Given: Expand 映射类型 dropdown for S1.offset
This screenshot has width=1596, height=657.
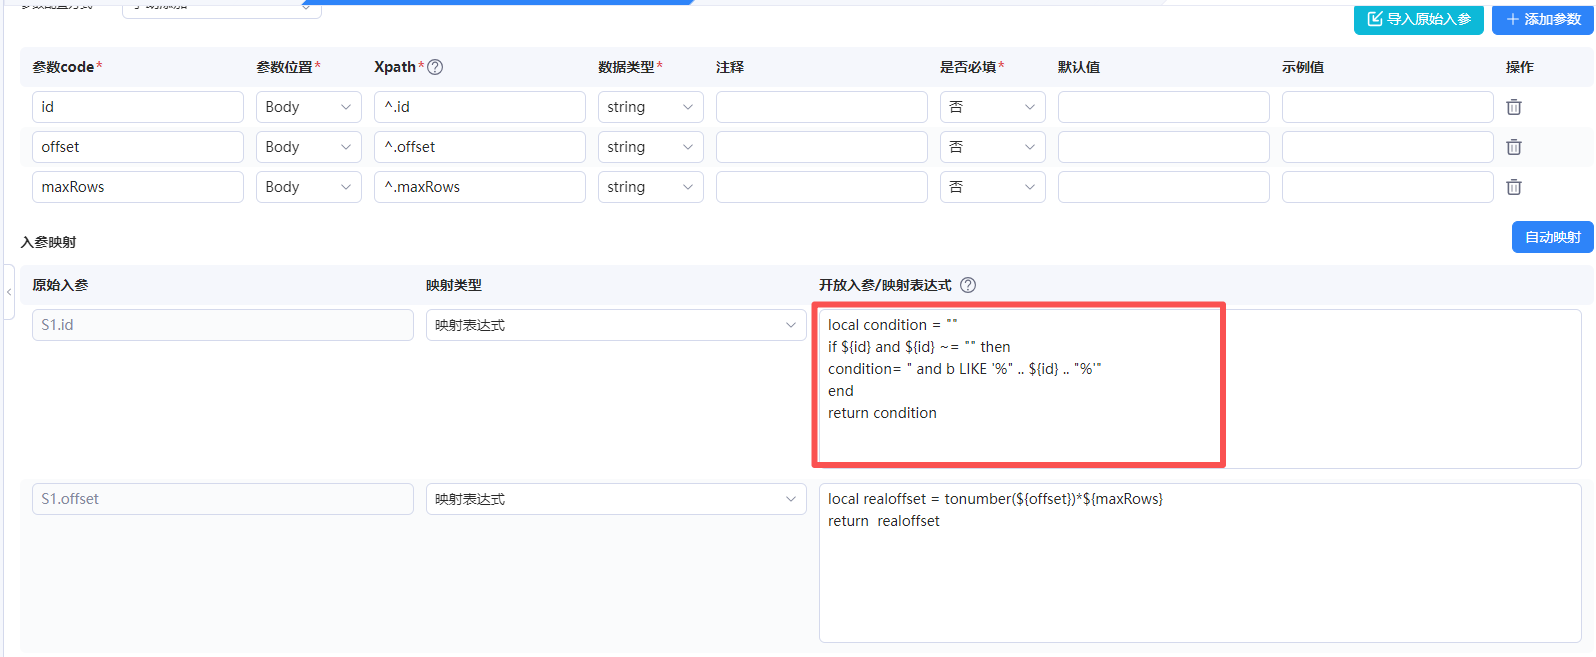Looking at the screenshot, I should 615,499.
